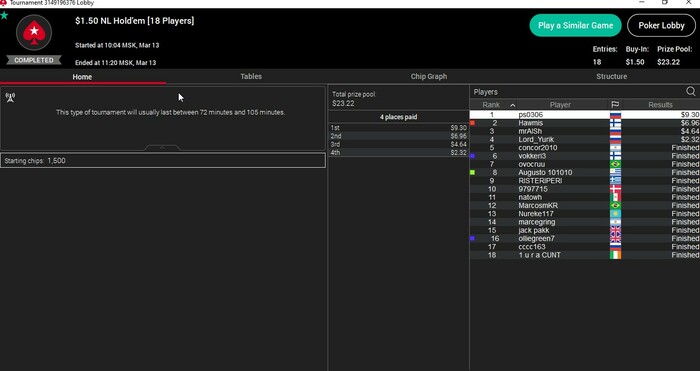Select player row marcegring
This screenshot has width=700, height=371.
[x=585, y=222]
